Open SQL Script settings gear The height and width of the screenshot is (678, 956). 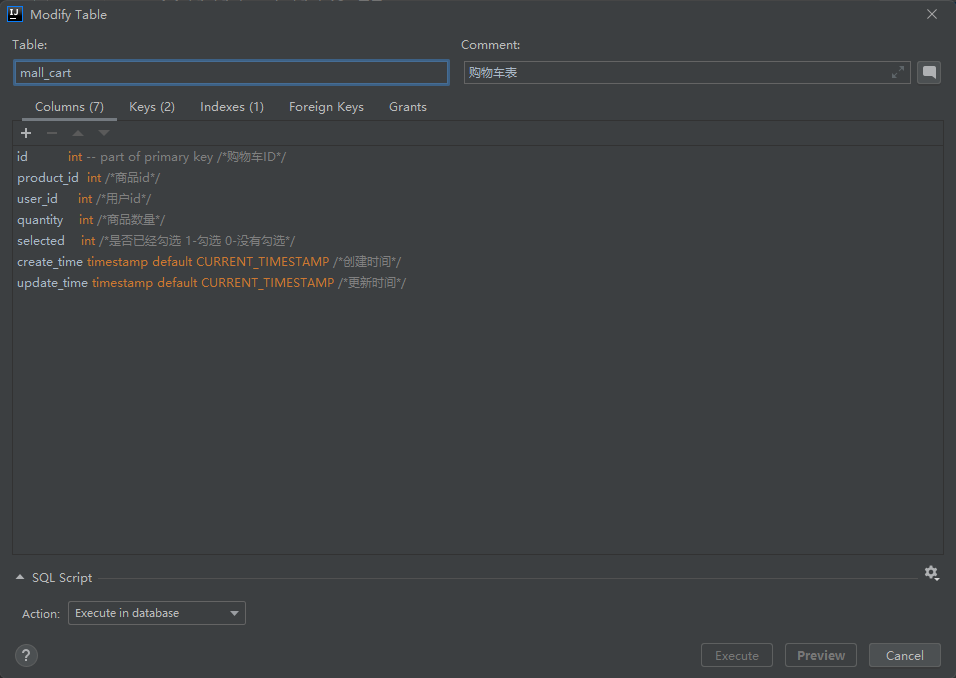931,573
